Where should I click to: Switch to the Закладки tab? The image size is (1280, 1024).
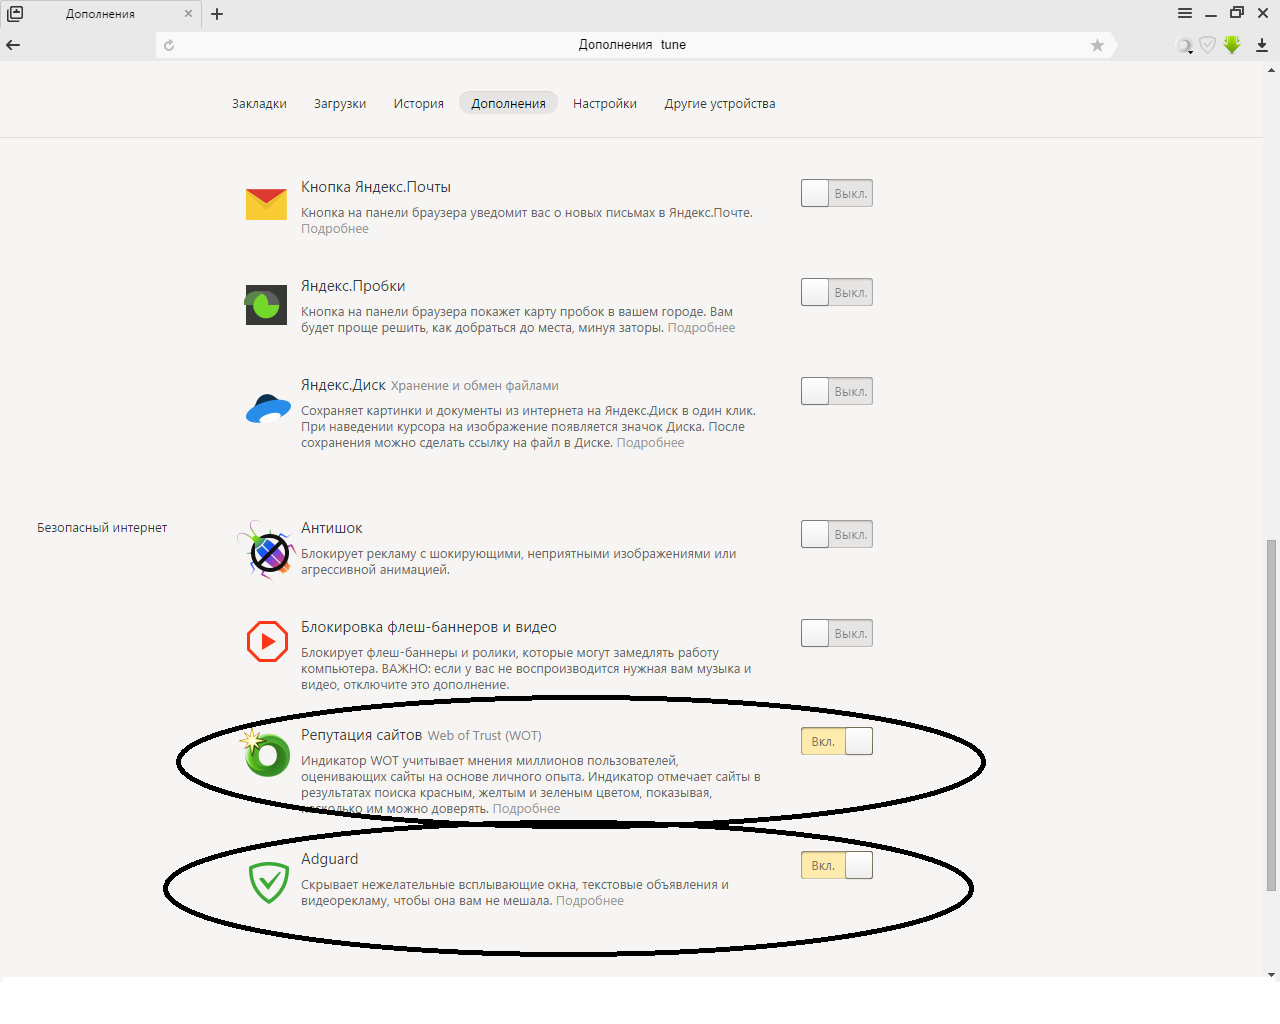(259, 103)
